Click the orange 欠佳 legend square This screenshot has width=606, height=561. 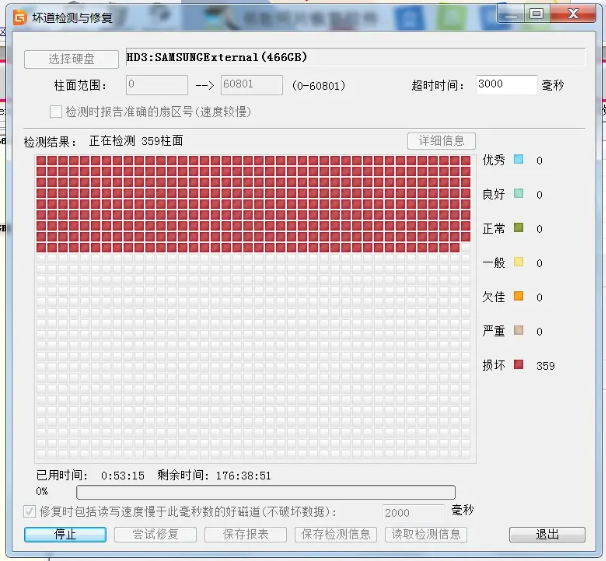518,297
